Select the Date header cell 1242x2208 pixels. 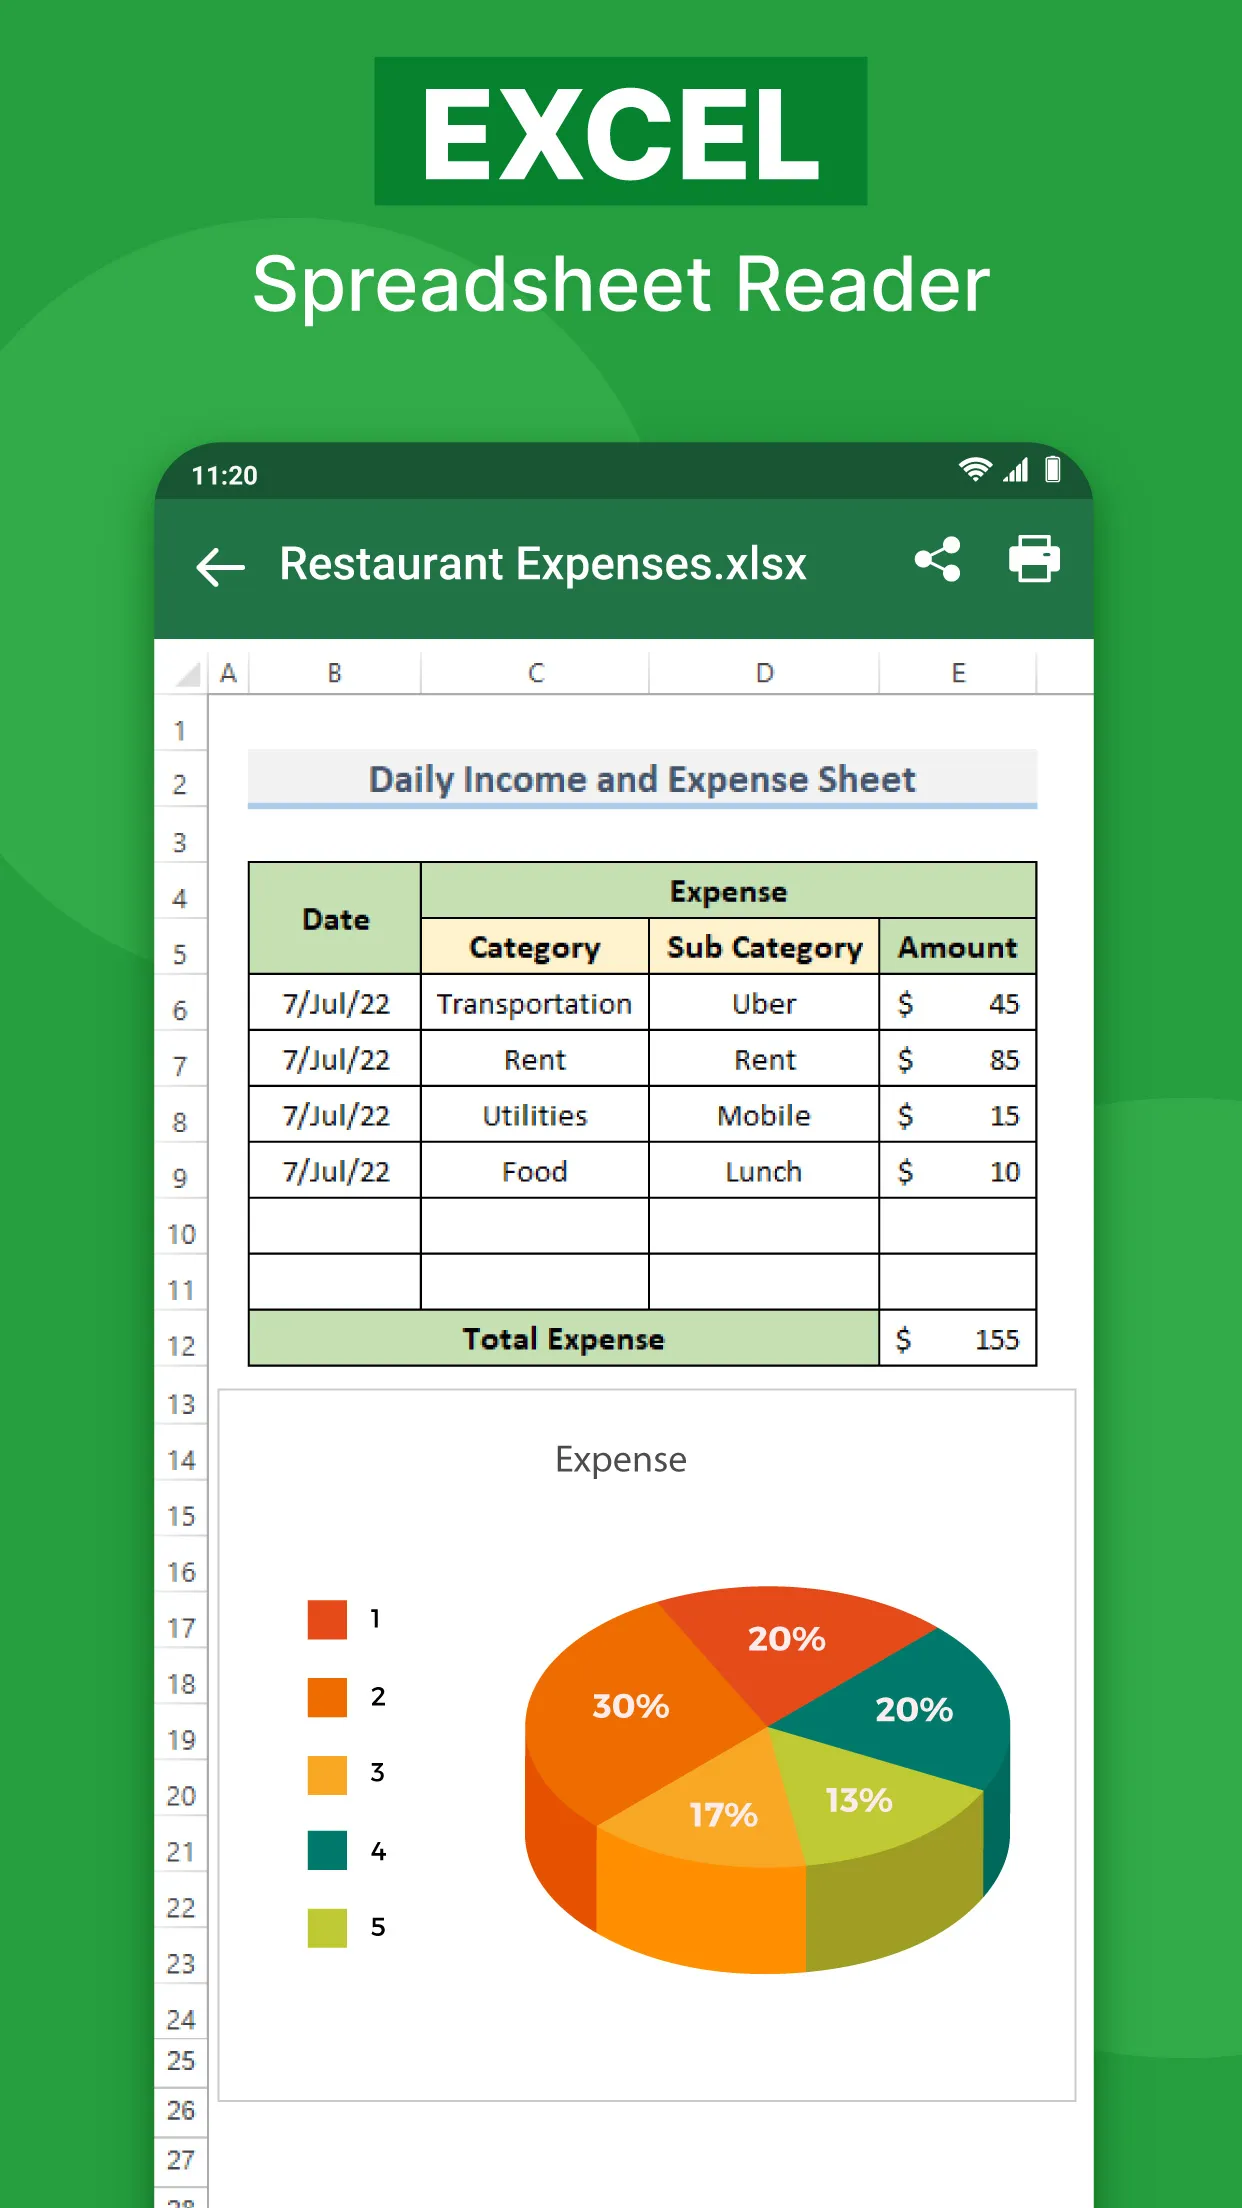tap(335, 918)
